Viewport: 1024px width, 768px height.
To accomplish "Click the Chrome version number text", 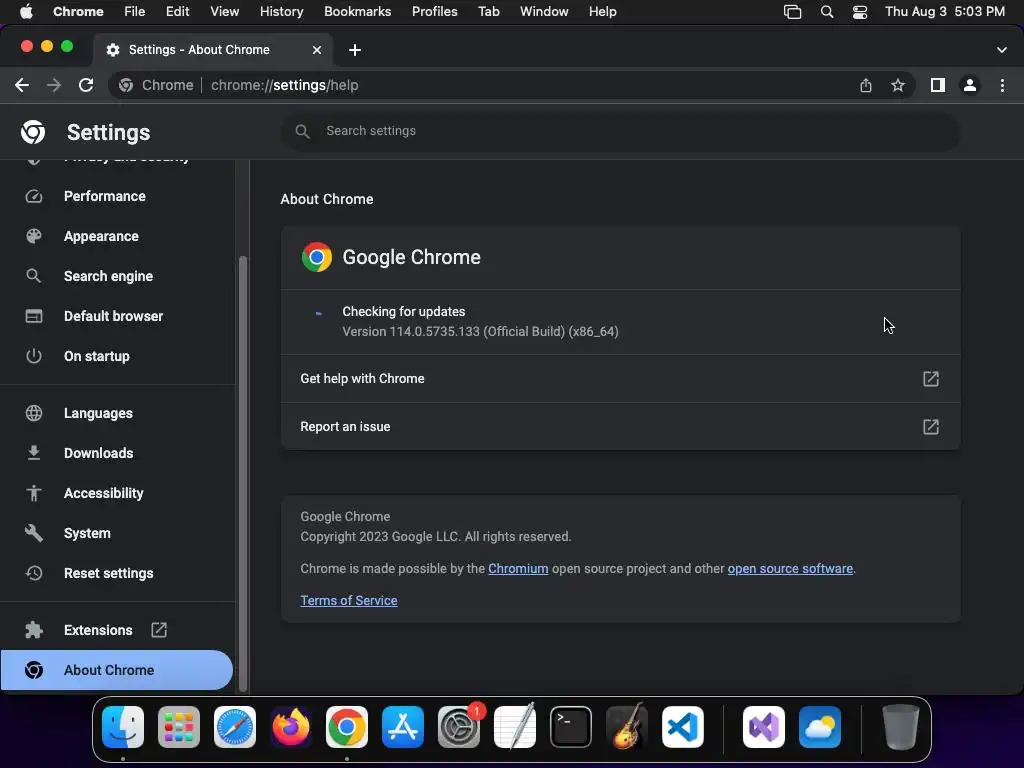I will (480, 332).
